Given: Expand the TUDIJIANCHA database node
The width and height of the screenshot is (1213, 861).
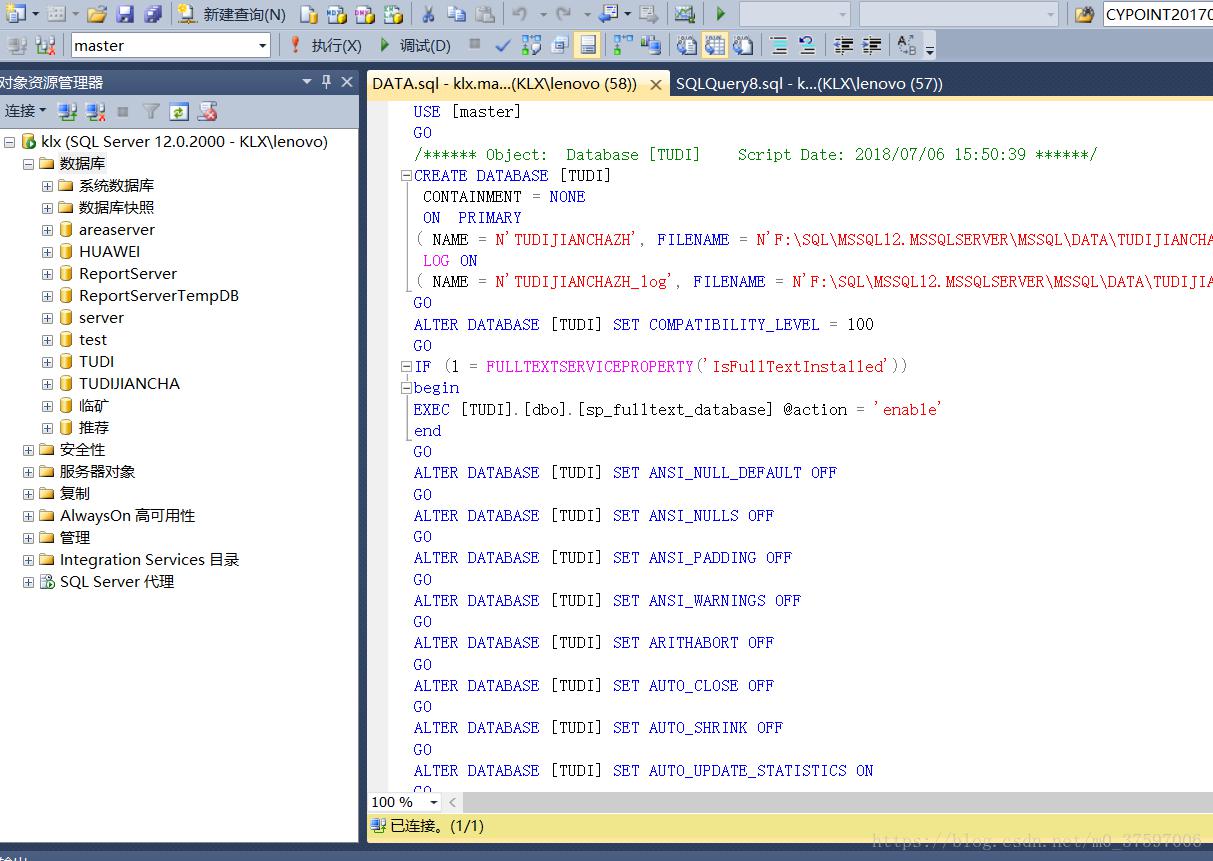Looking at the screenshot, I should pyautogui.click(x=47, y=384).
